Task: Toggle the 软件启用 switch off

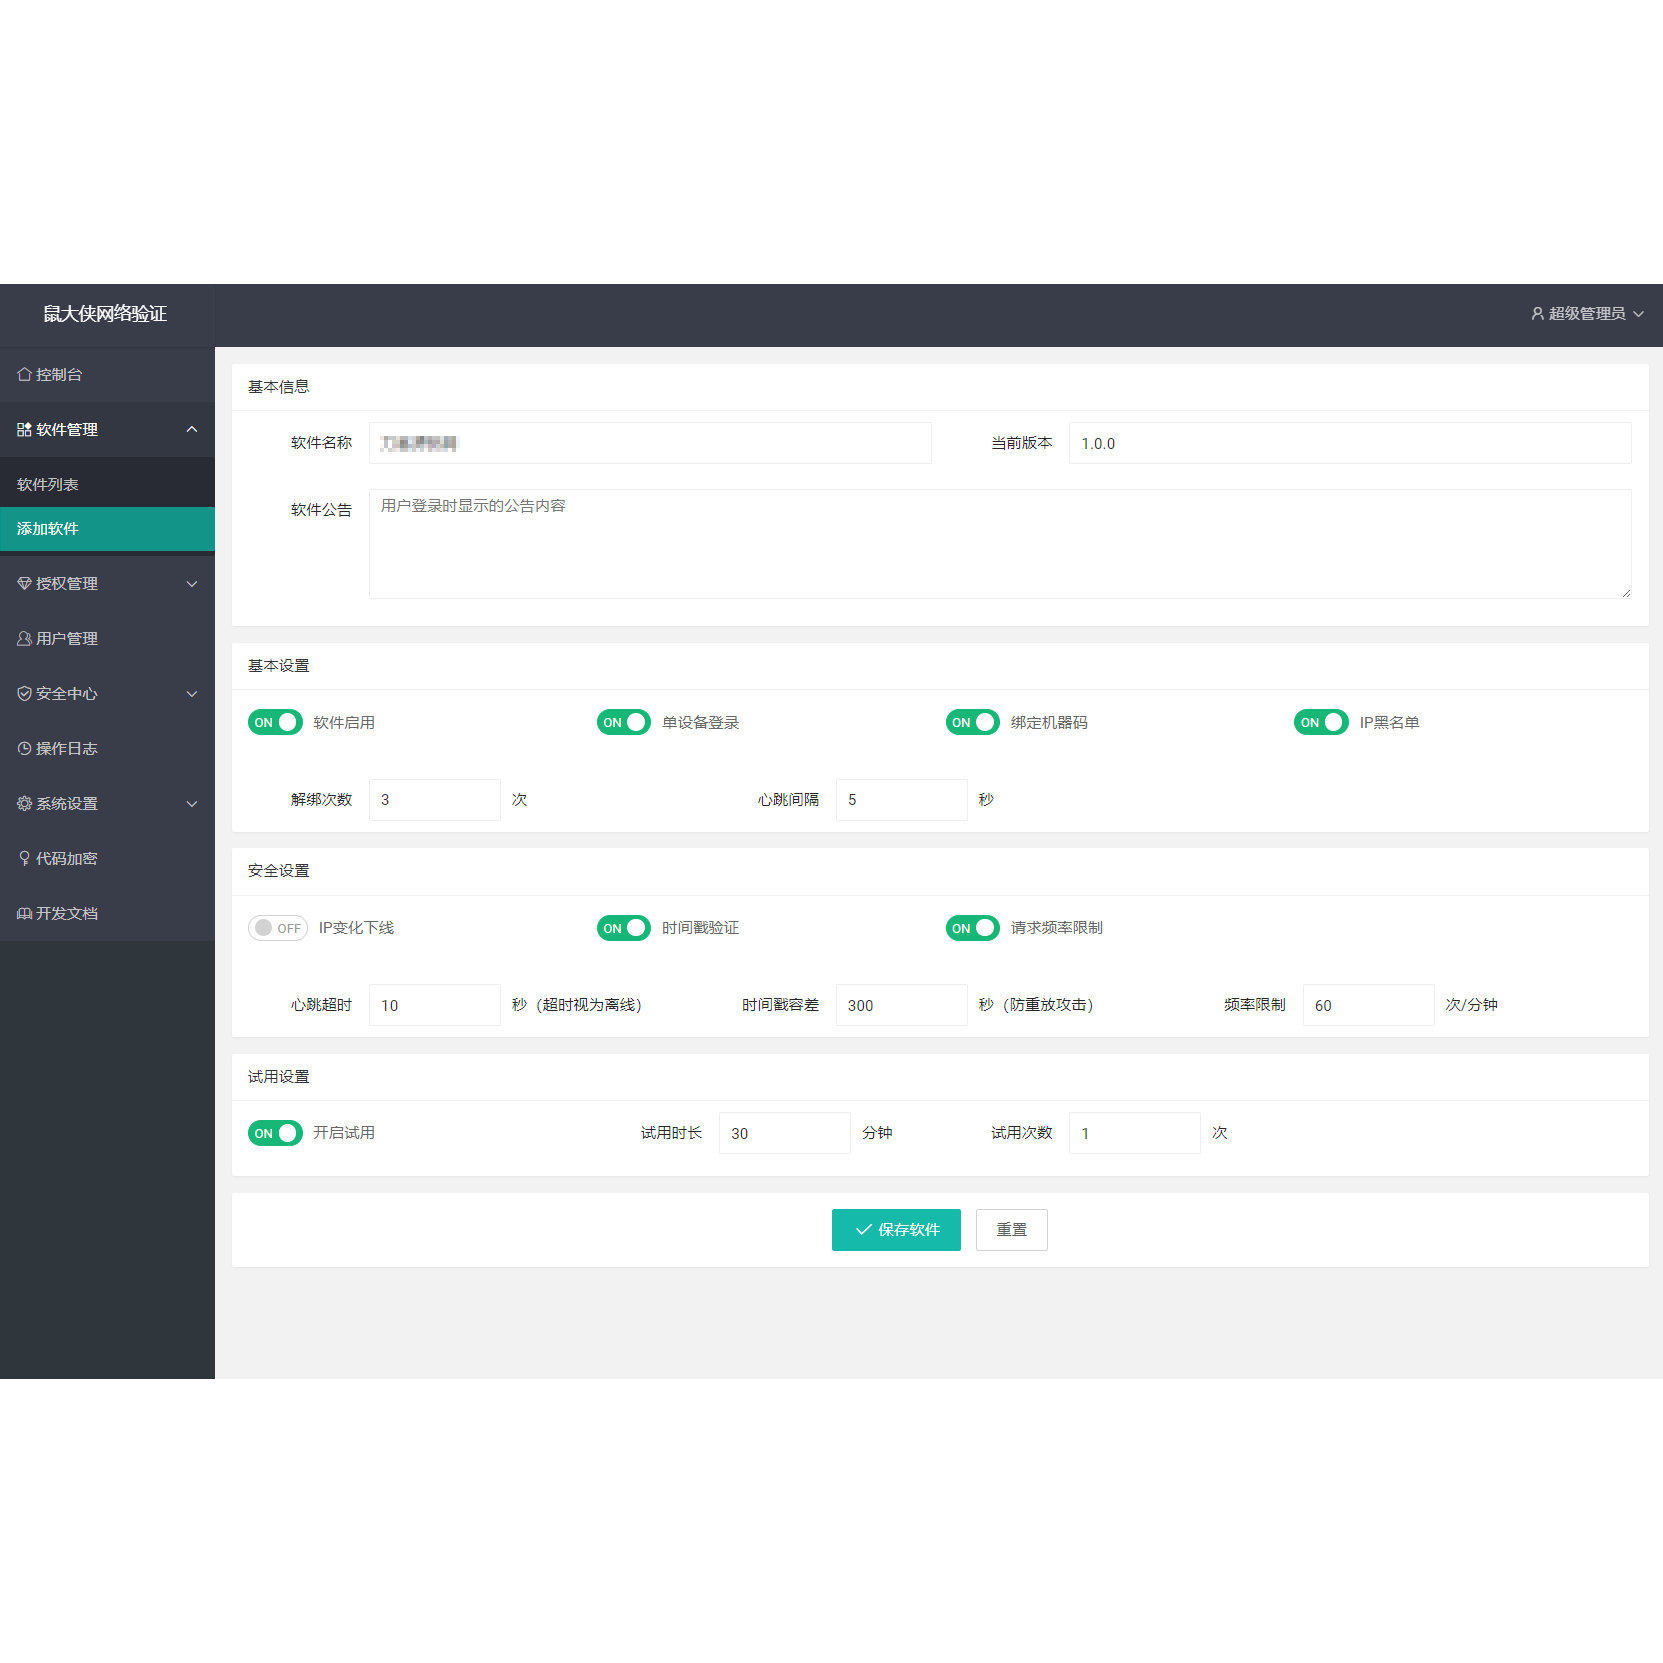Action: pos(275,723)
